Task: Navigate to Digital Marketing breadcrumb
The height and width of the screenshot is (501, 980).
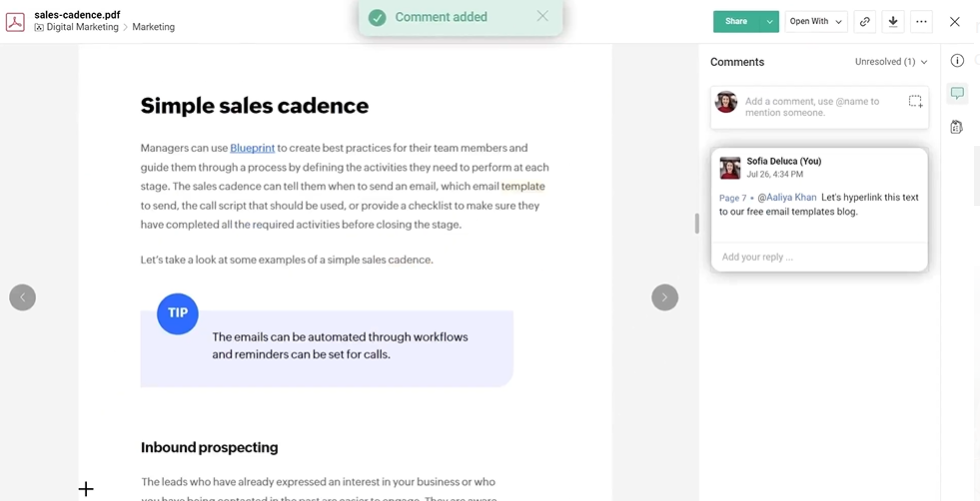Action: coord(77,28)
